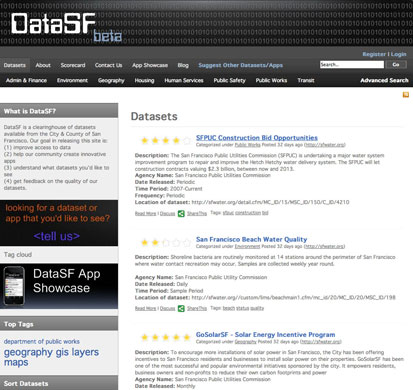Click Read More under SFPUC Construction dataset
The image size is (413, 390).
(x=145, y=214)
